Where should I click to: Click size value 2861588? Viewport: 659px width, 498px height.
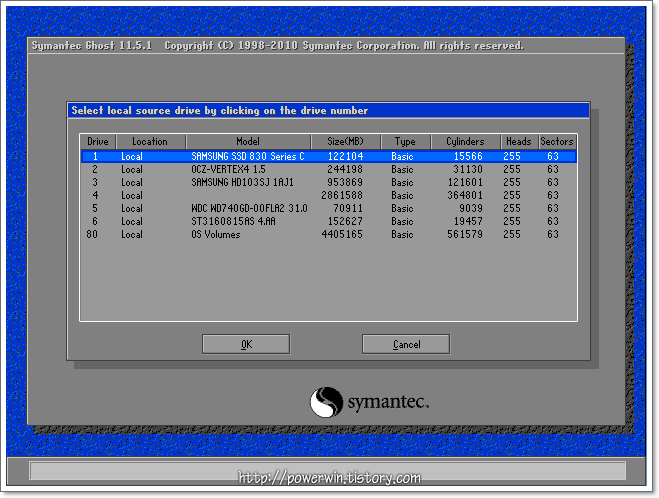point(342,195)
